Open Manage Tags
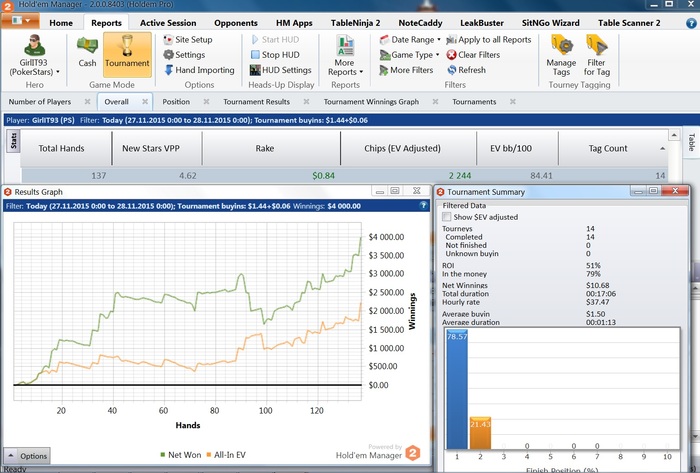 [562, 55]
